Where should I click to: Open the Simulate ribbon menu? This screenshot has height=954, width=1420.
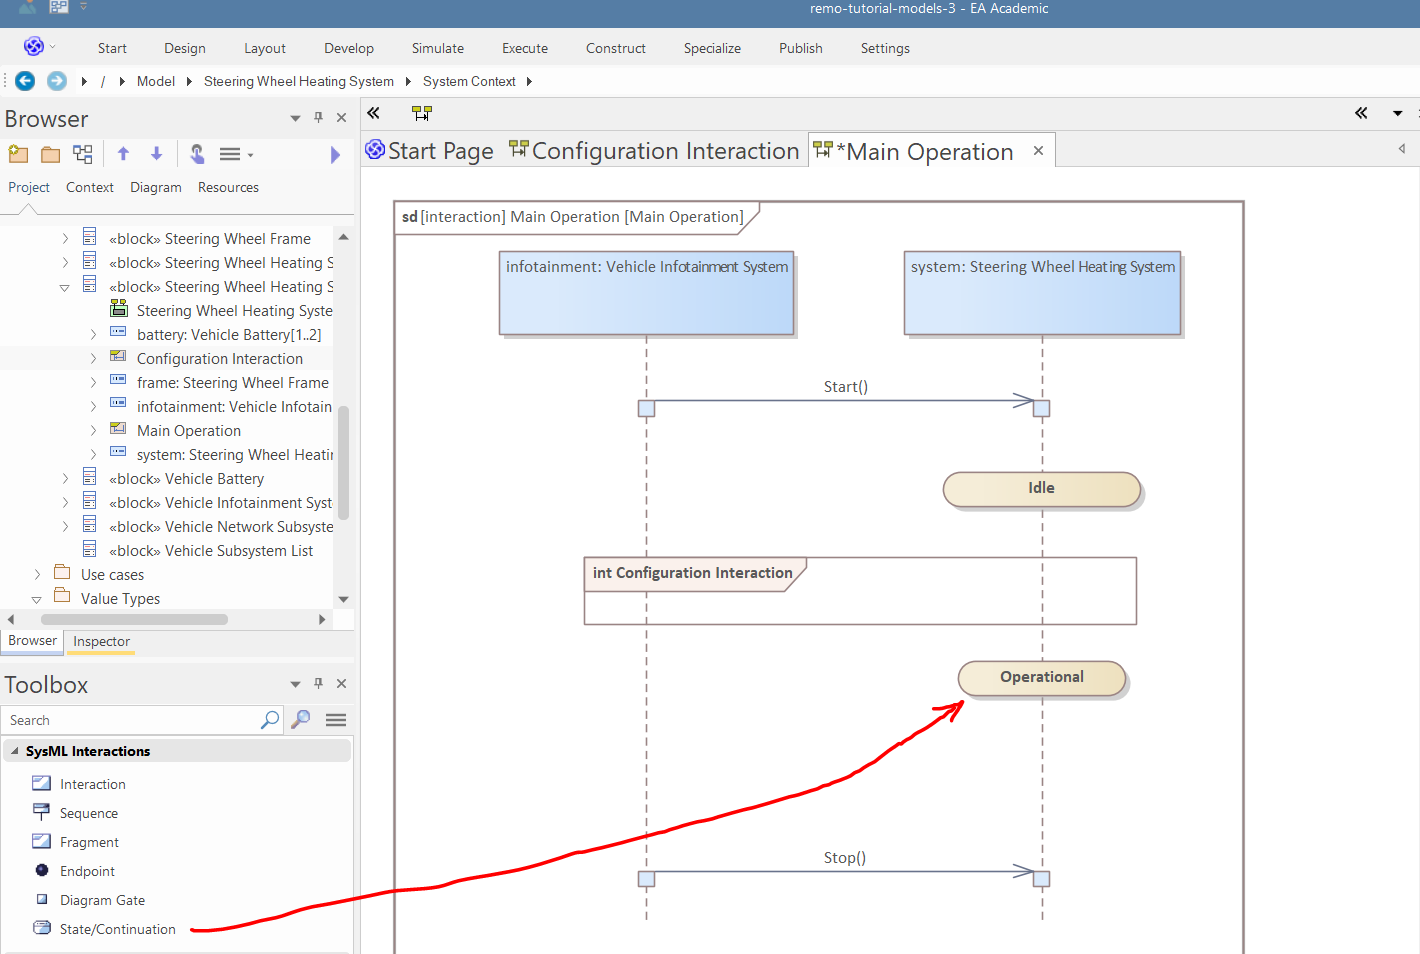[x=437, y=48]
